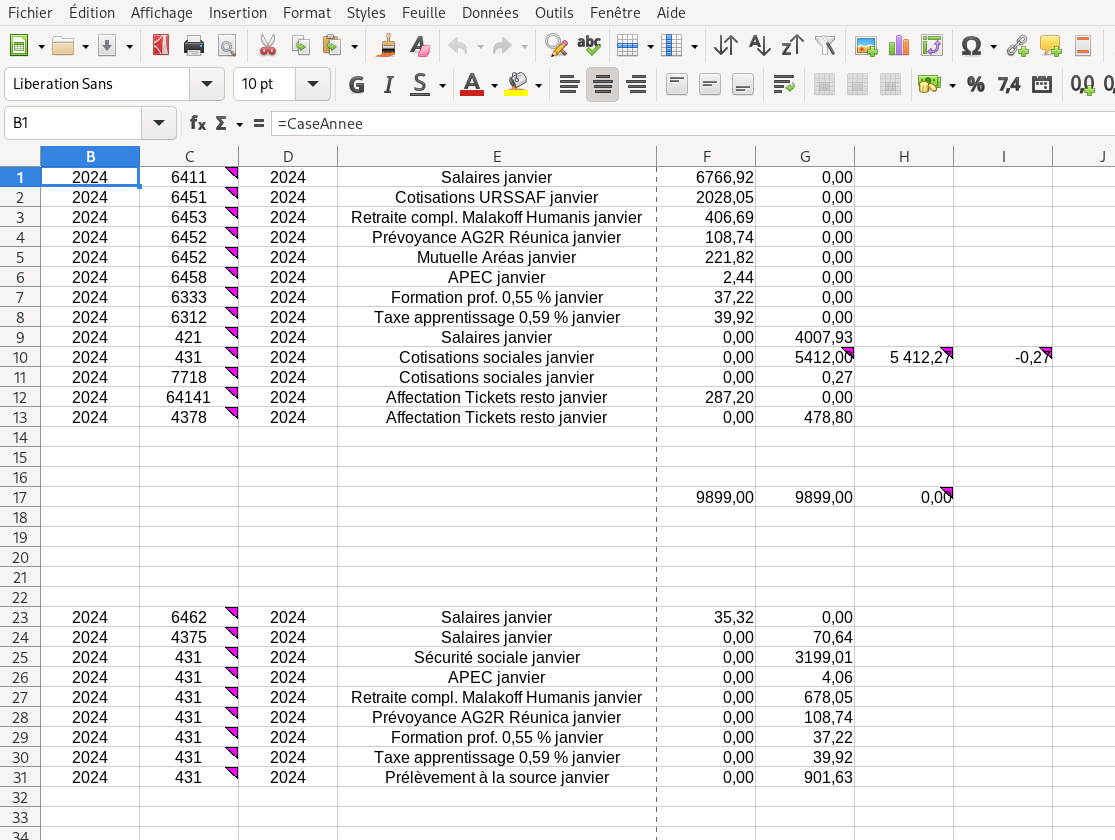Screen dimensions: 1115x840
Task: Open Find and Replace tool
Action: (x=555, y=46)
